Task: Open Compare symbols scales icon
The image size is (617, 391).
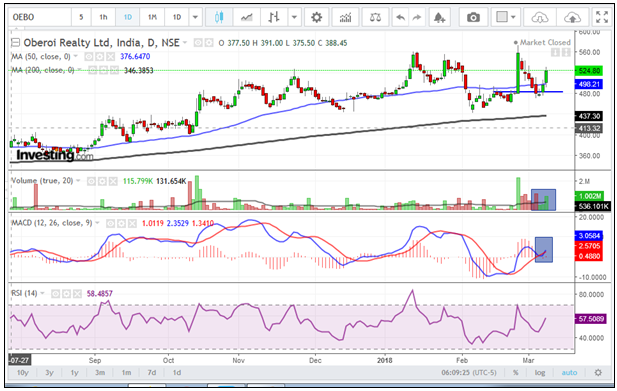Action: pos(375,17)
